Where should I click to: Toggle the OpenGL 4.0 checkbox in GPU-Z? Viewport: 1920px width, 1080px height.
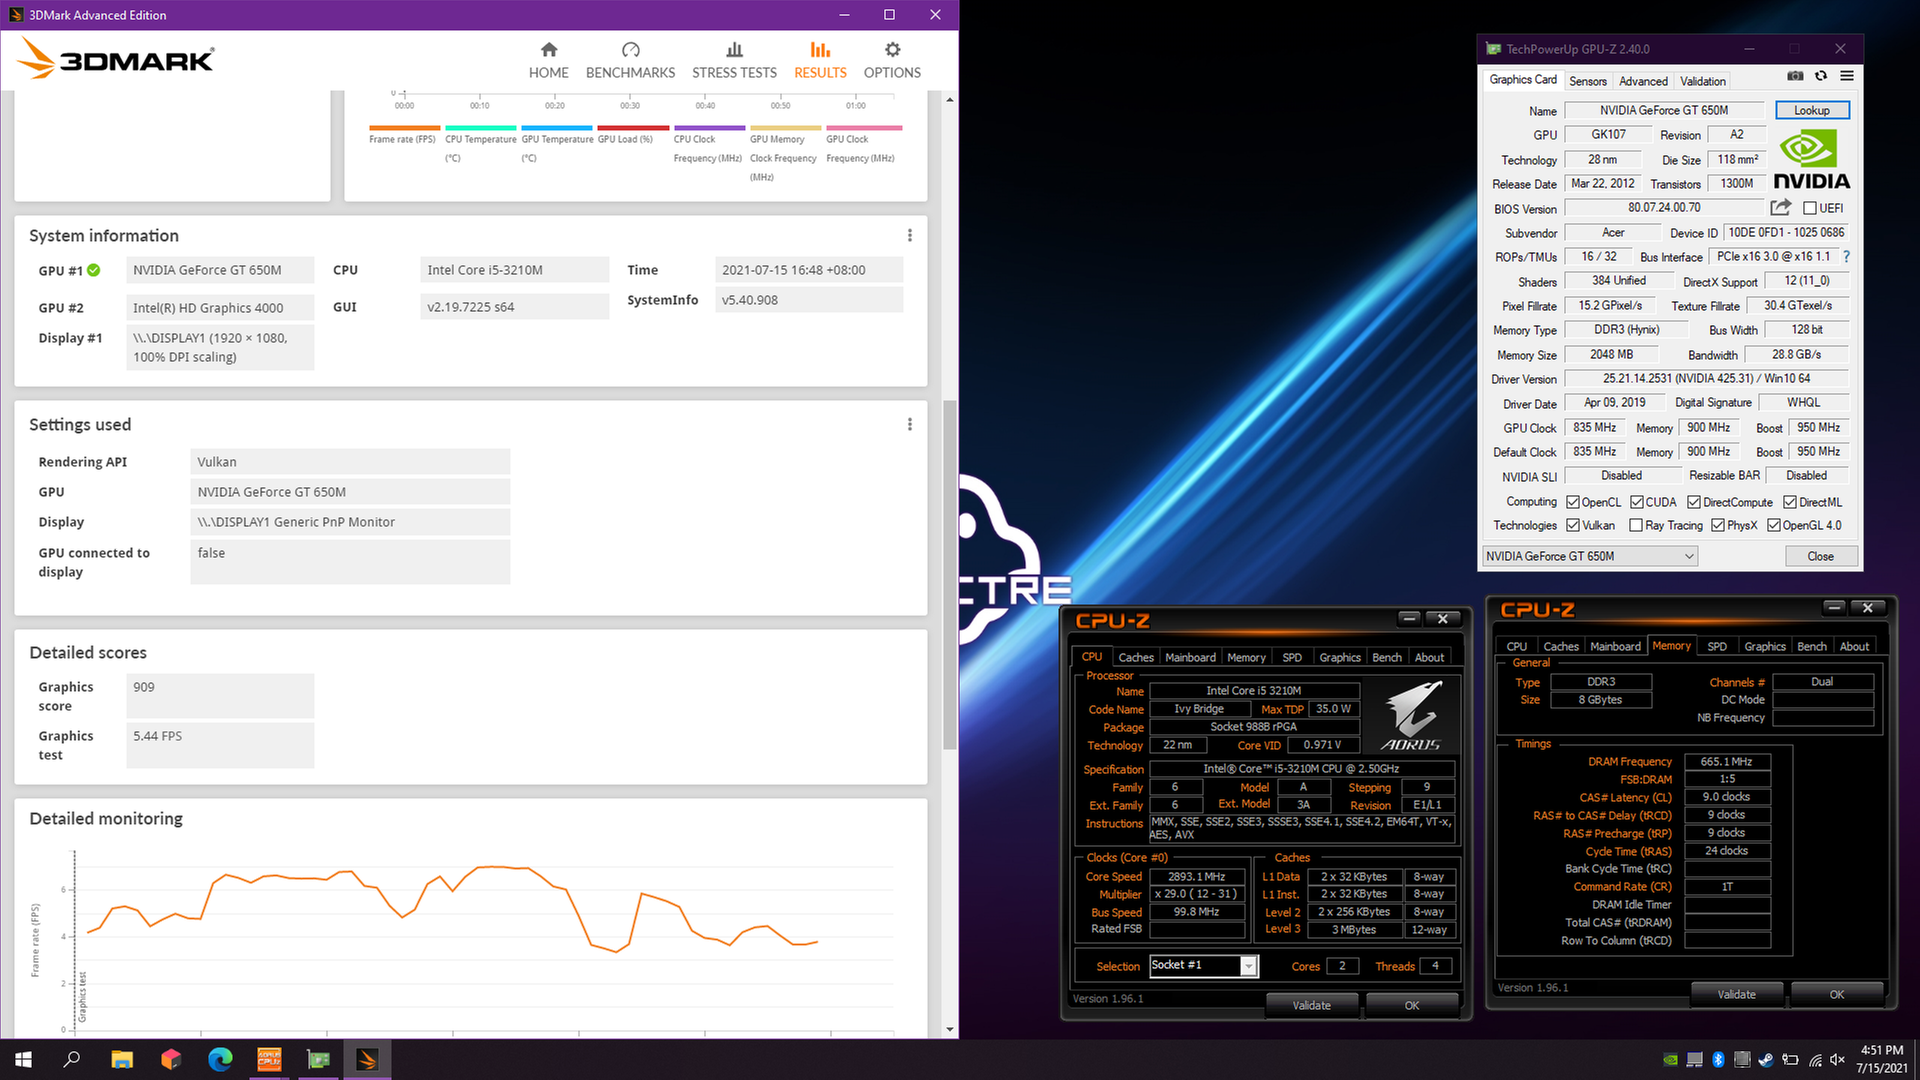[x=1774, y=525]
